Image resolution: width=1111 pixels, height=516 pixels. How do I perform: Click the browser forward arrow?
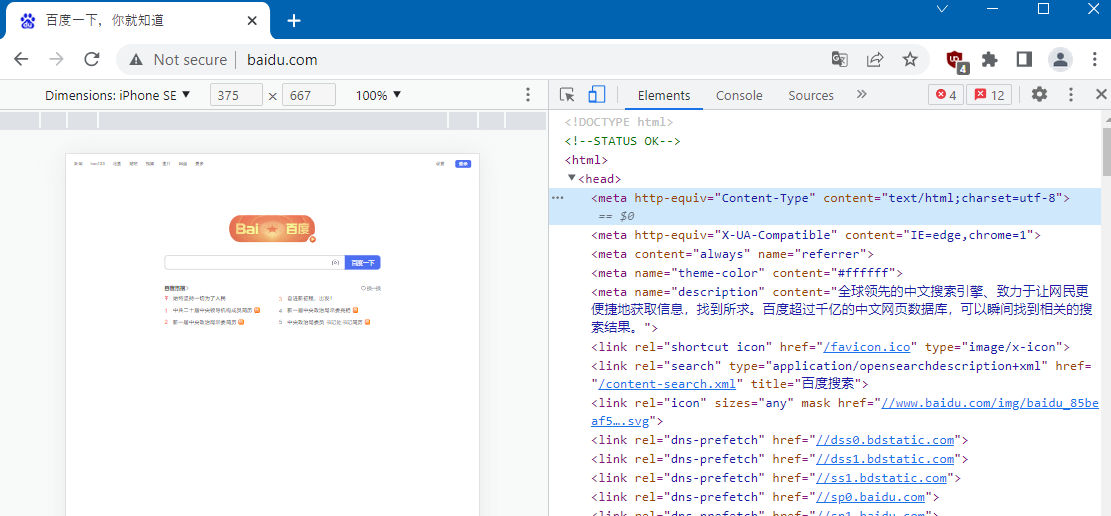[56, 60]
